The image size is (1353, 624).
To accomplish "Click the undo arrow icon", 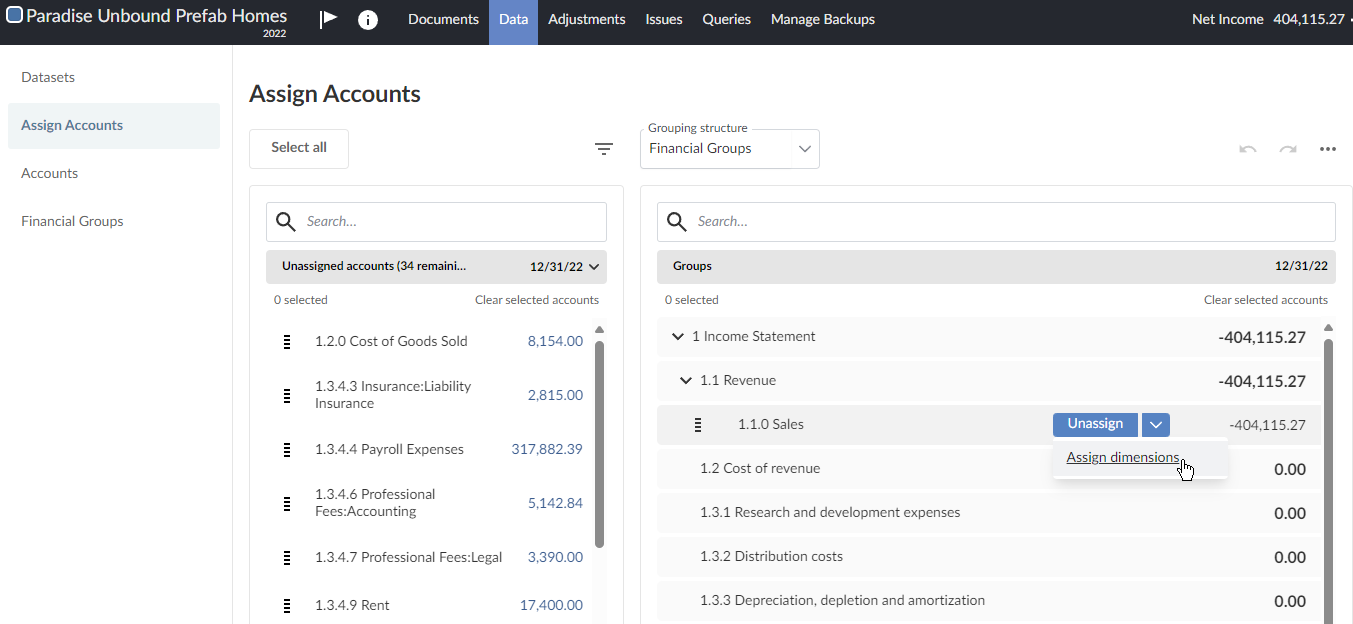I will click(x=1248, y=149).
